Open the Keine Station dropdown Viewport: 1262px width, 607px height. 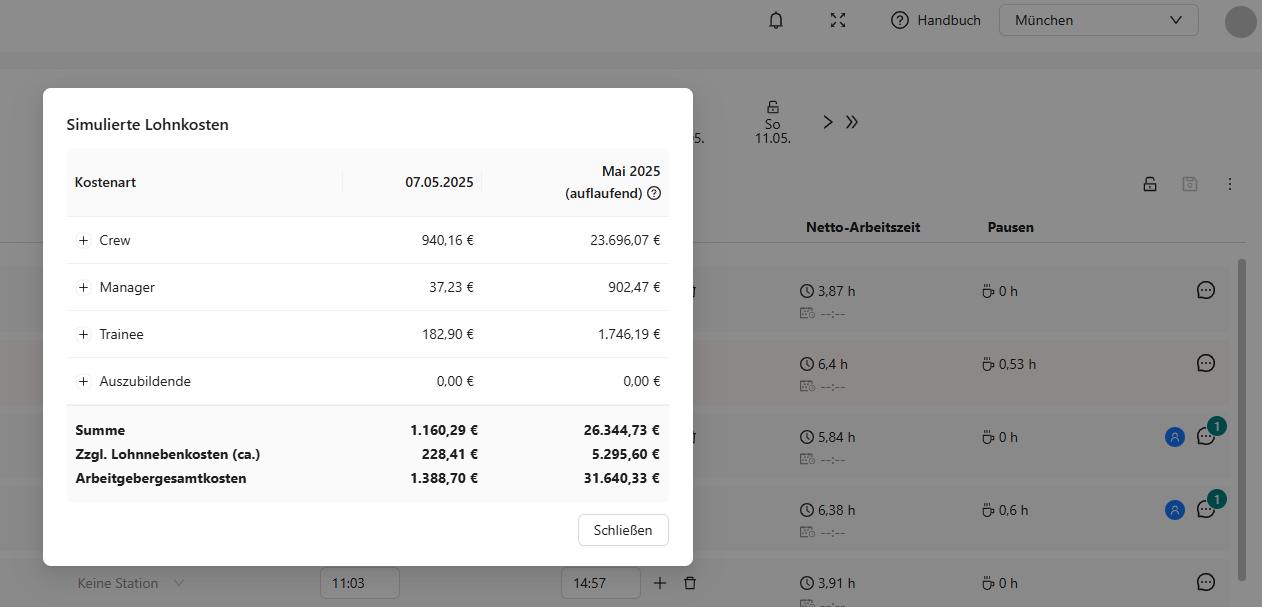coord(131,583)
